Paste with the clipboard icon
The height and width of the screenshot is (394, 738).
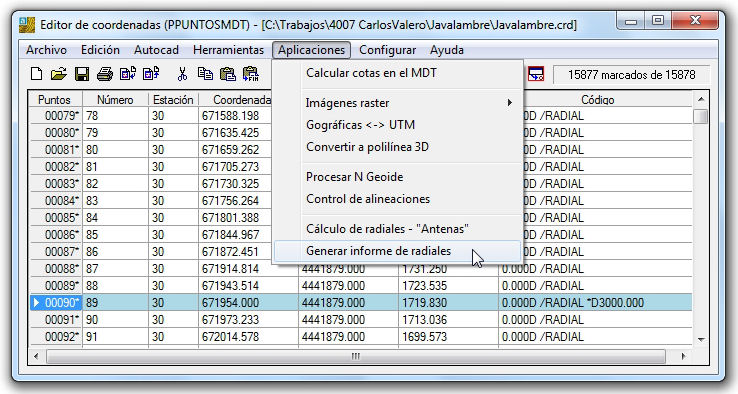228,74
